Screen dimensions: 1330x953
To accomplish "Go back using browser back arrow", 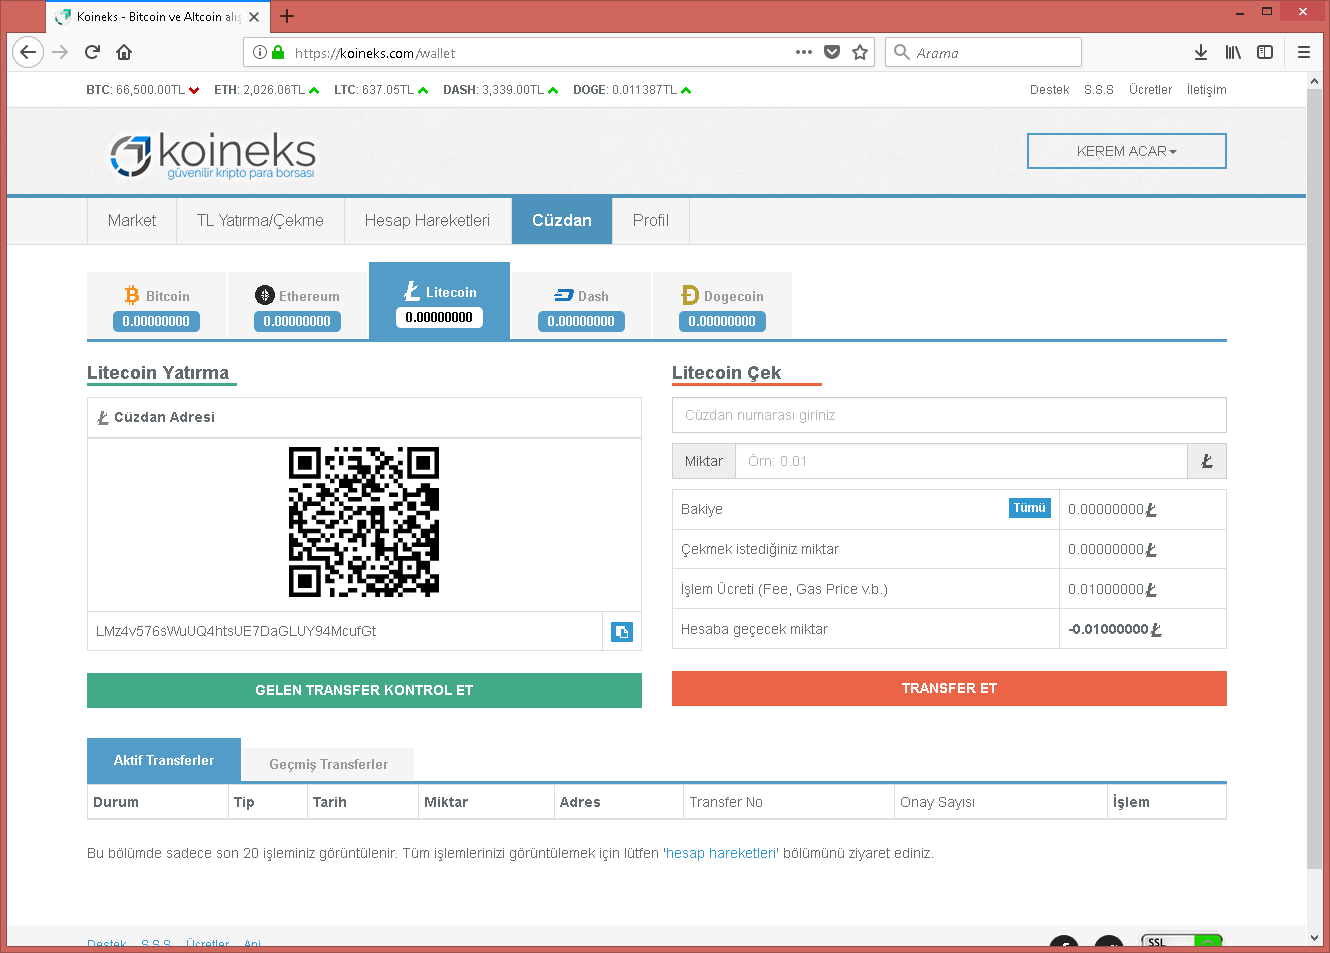I will pyautogui.click(x=28, y=52).
